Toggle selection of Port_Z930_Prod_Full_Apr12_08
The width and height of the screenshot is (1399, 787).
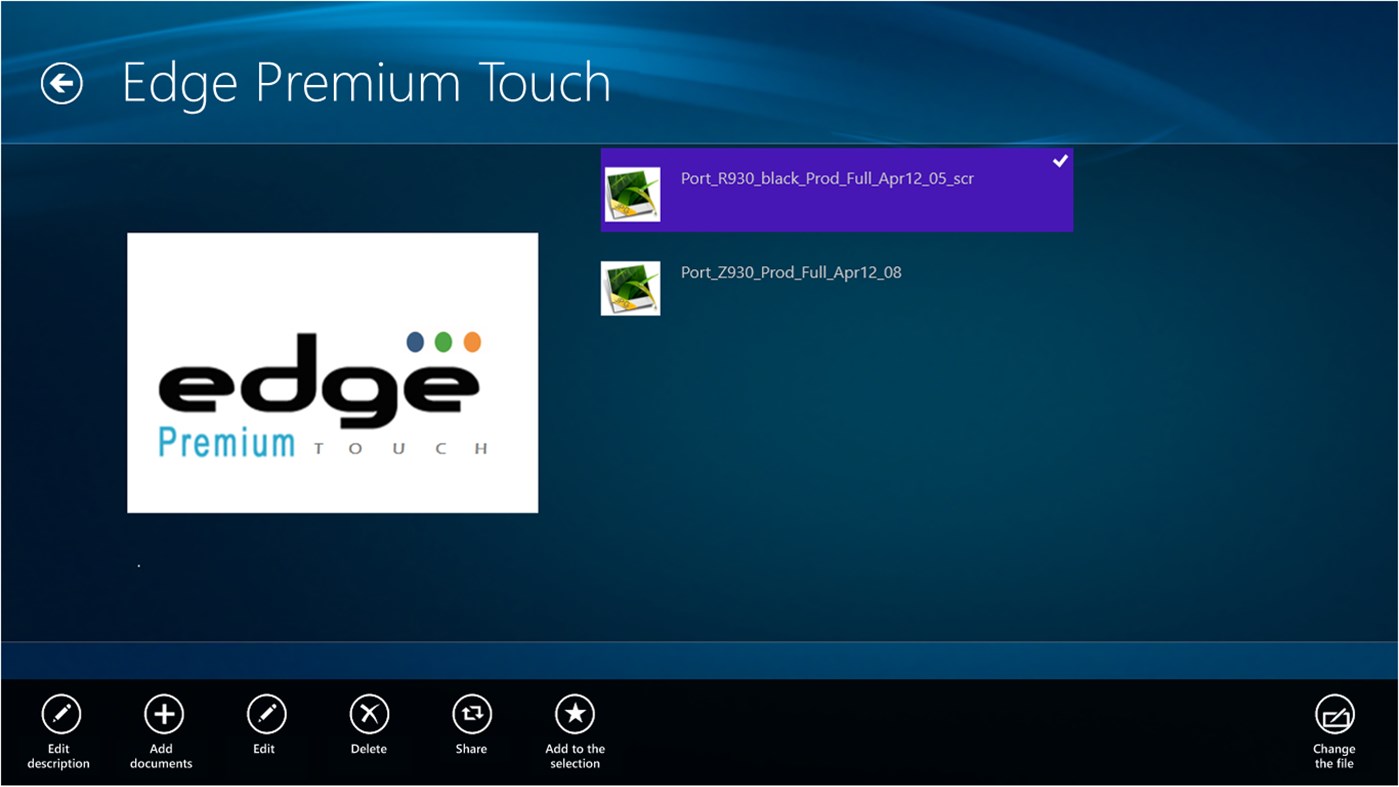790,272
